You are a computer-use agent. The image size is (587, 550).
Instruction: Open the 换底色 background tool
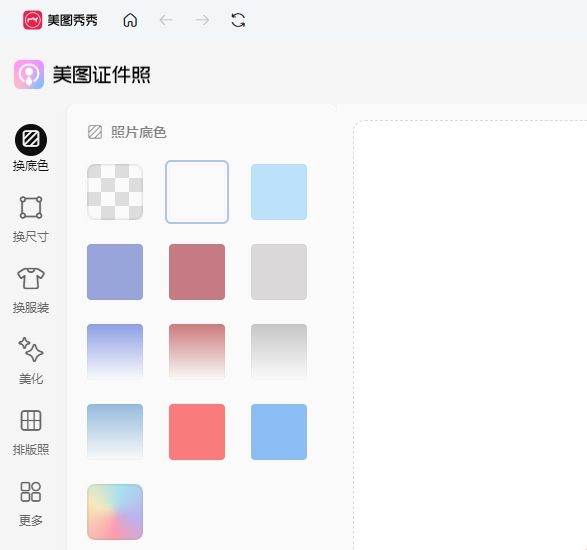pyautogui.click(x=31, y=148)
